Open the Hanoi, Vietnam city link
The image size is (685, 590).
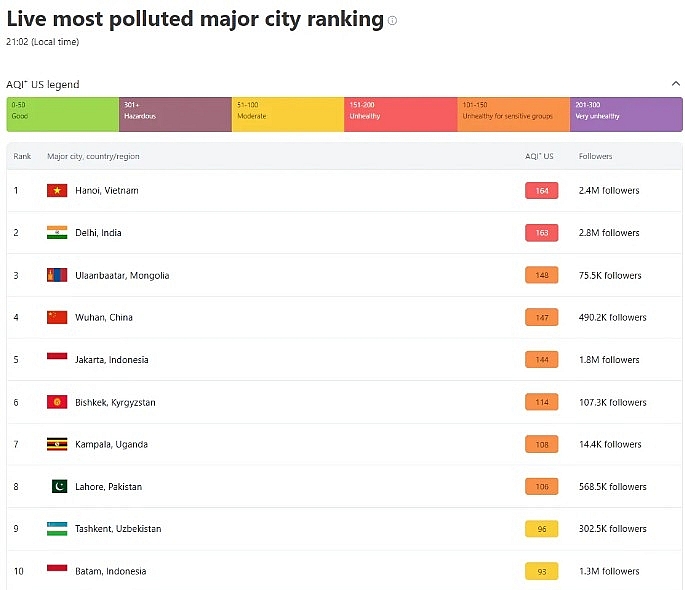point(107,190)
